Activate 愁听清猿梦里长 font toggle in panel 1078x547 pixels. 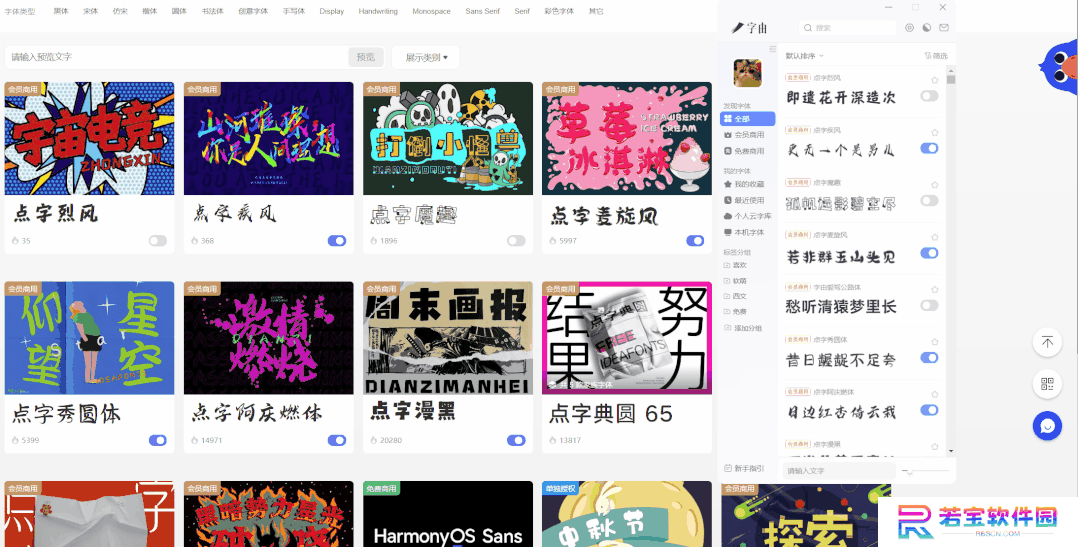[930, 305]
